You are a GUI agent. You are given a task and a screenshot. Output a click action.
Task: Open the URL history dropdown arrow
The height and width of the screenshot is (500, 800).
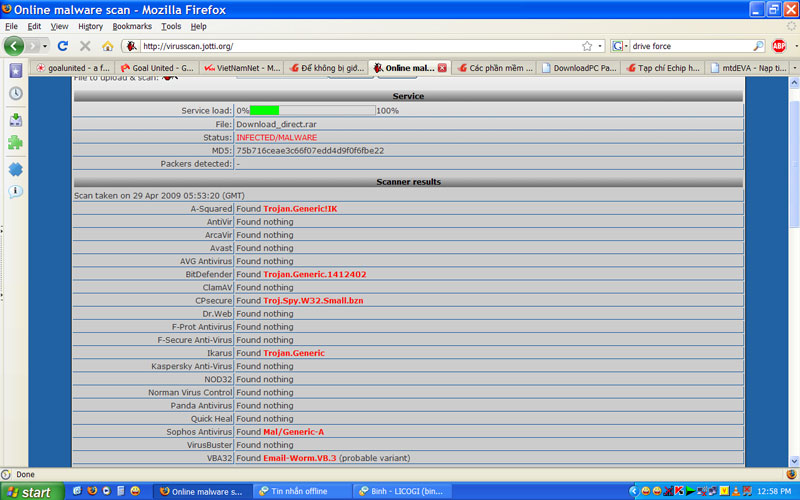pos(600,46)
